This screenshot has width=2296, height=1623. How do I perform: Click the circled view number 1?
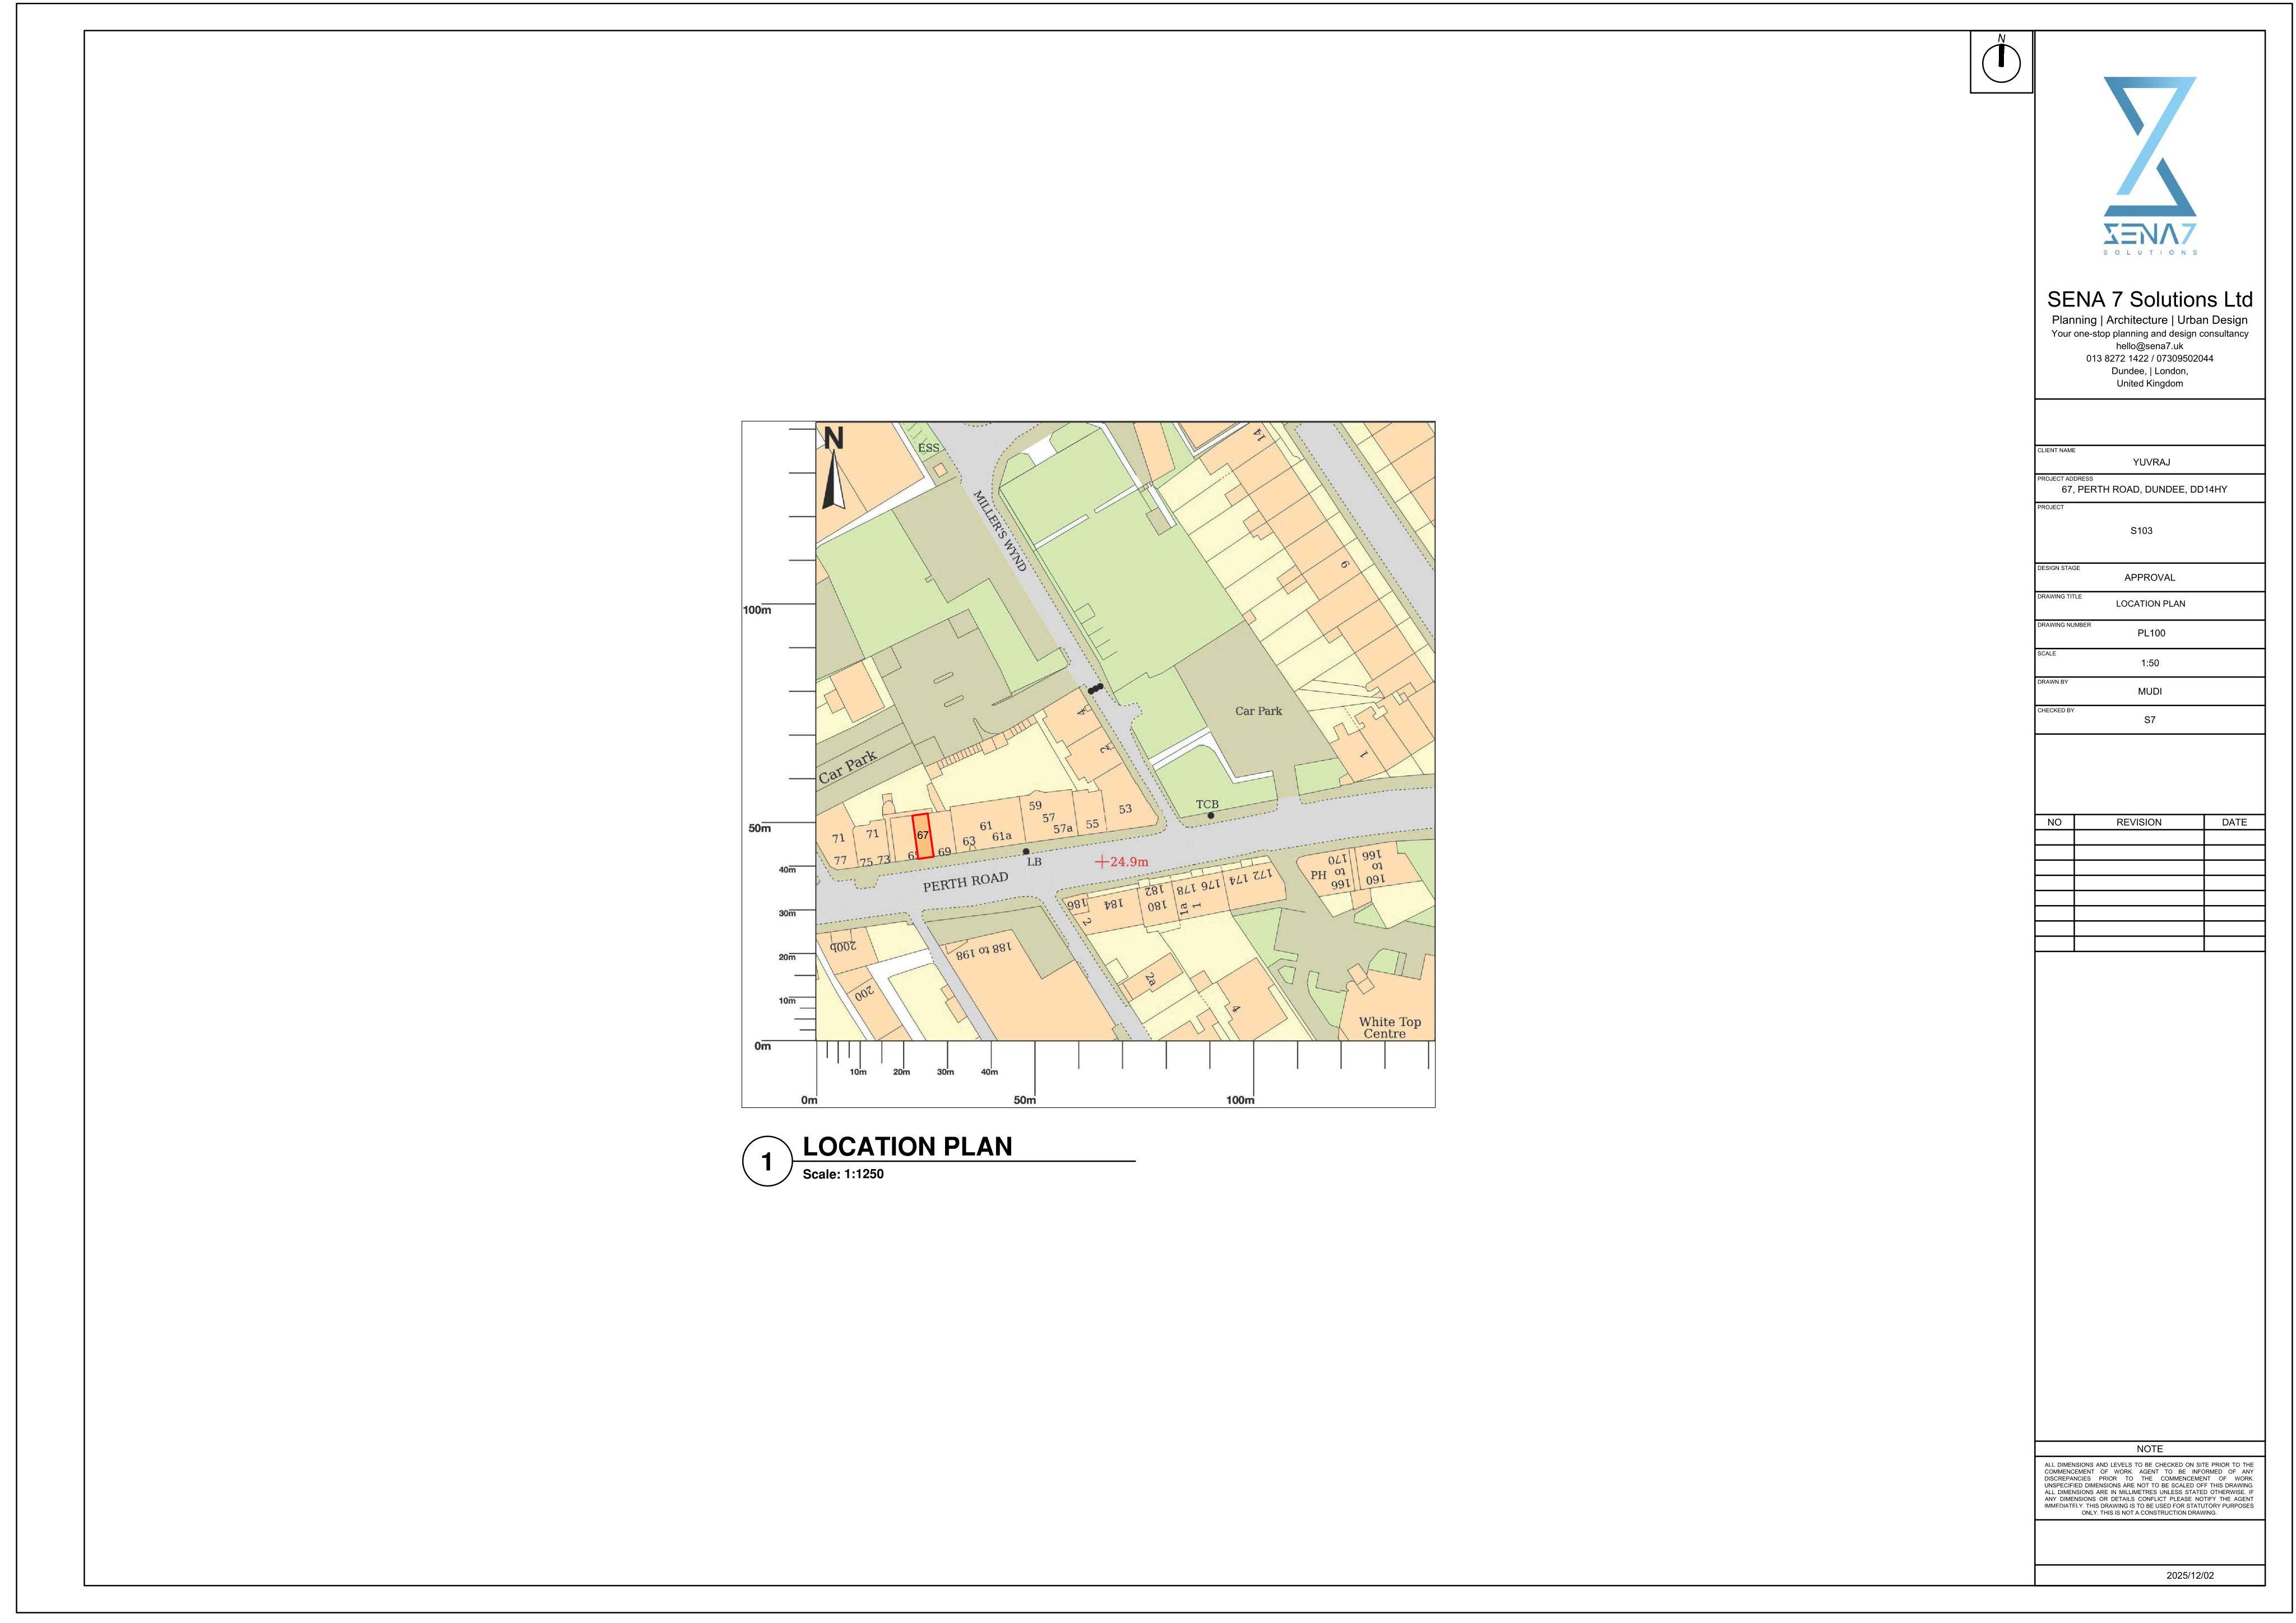[x=767, y=1162]
